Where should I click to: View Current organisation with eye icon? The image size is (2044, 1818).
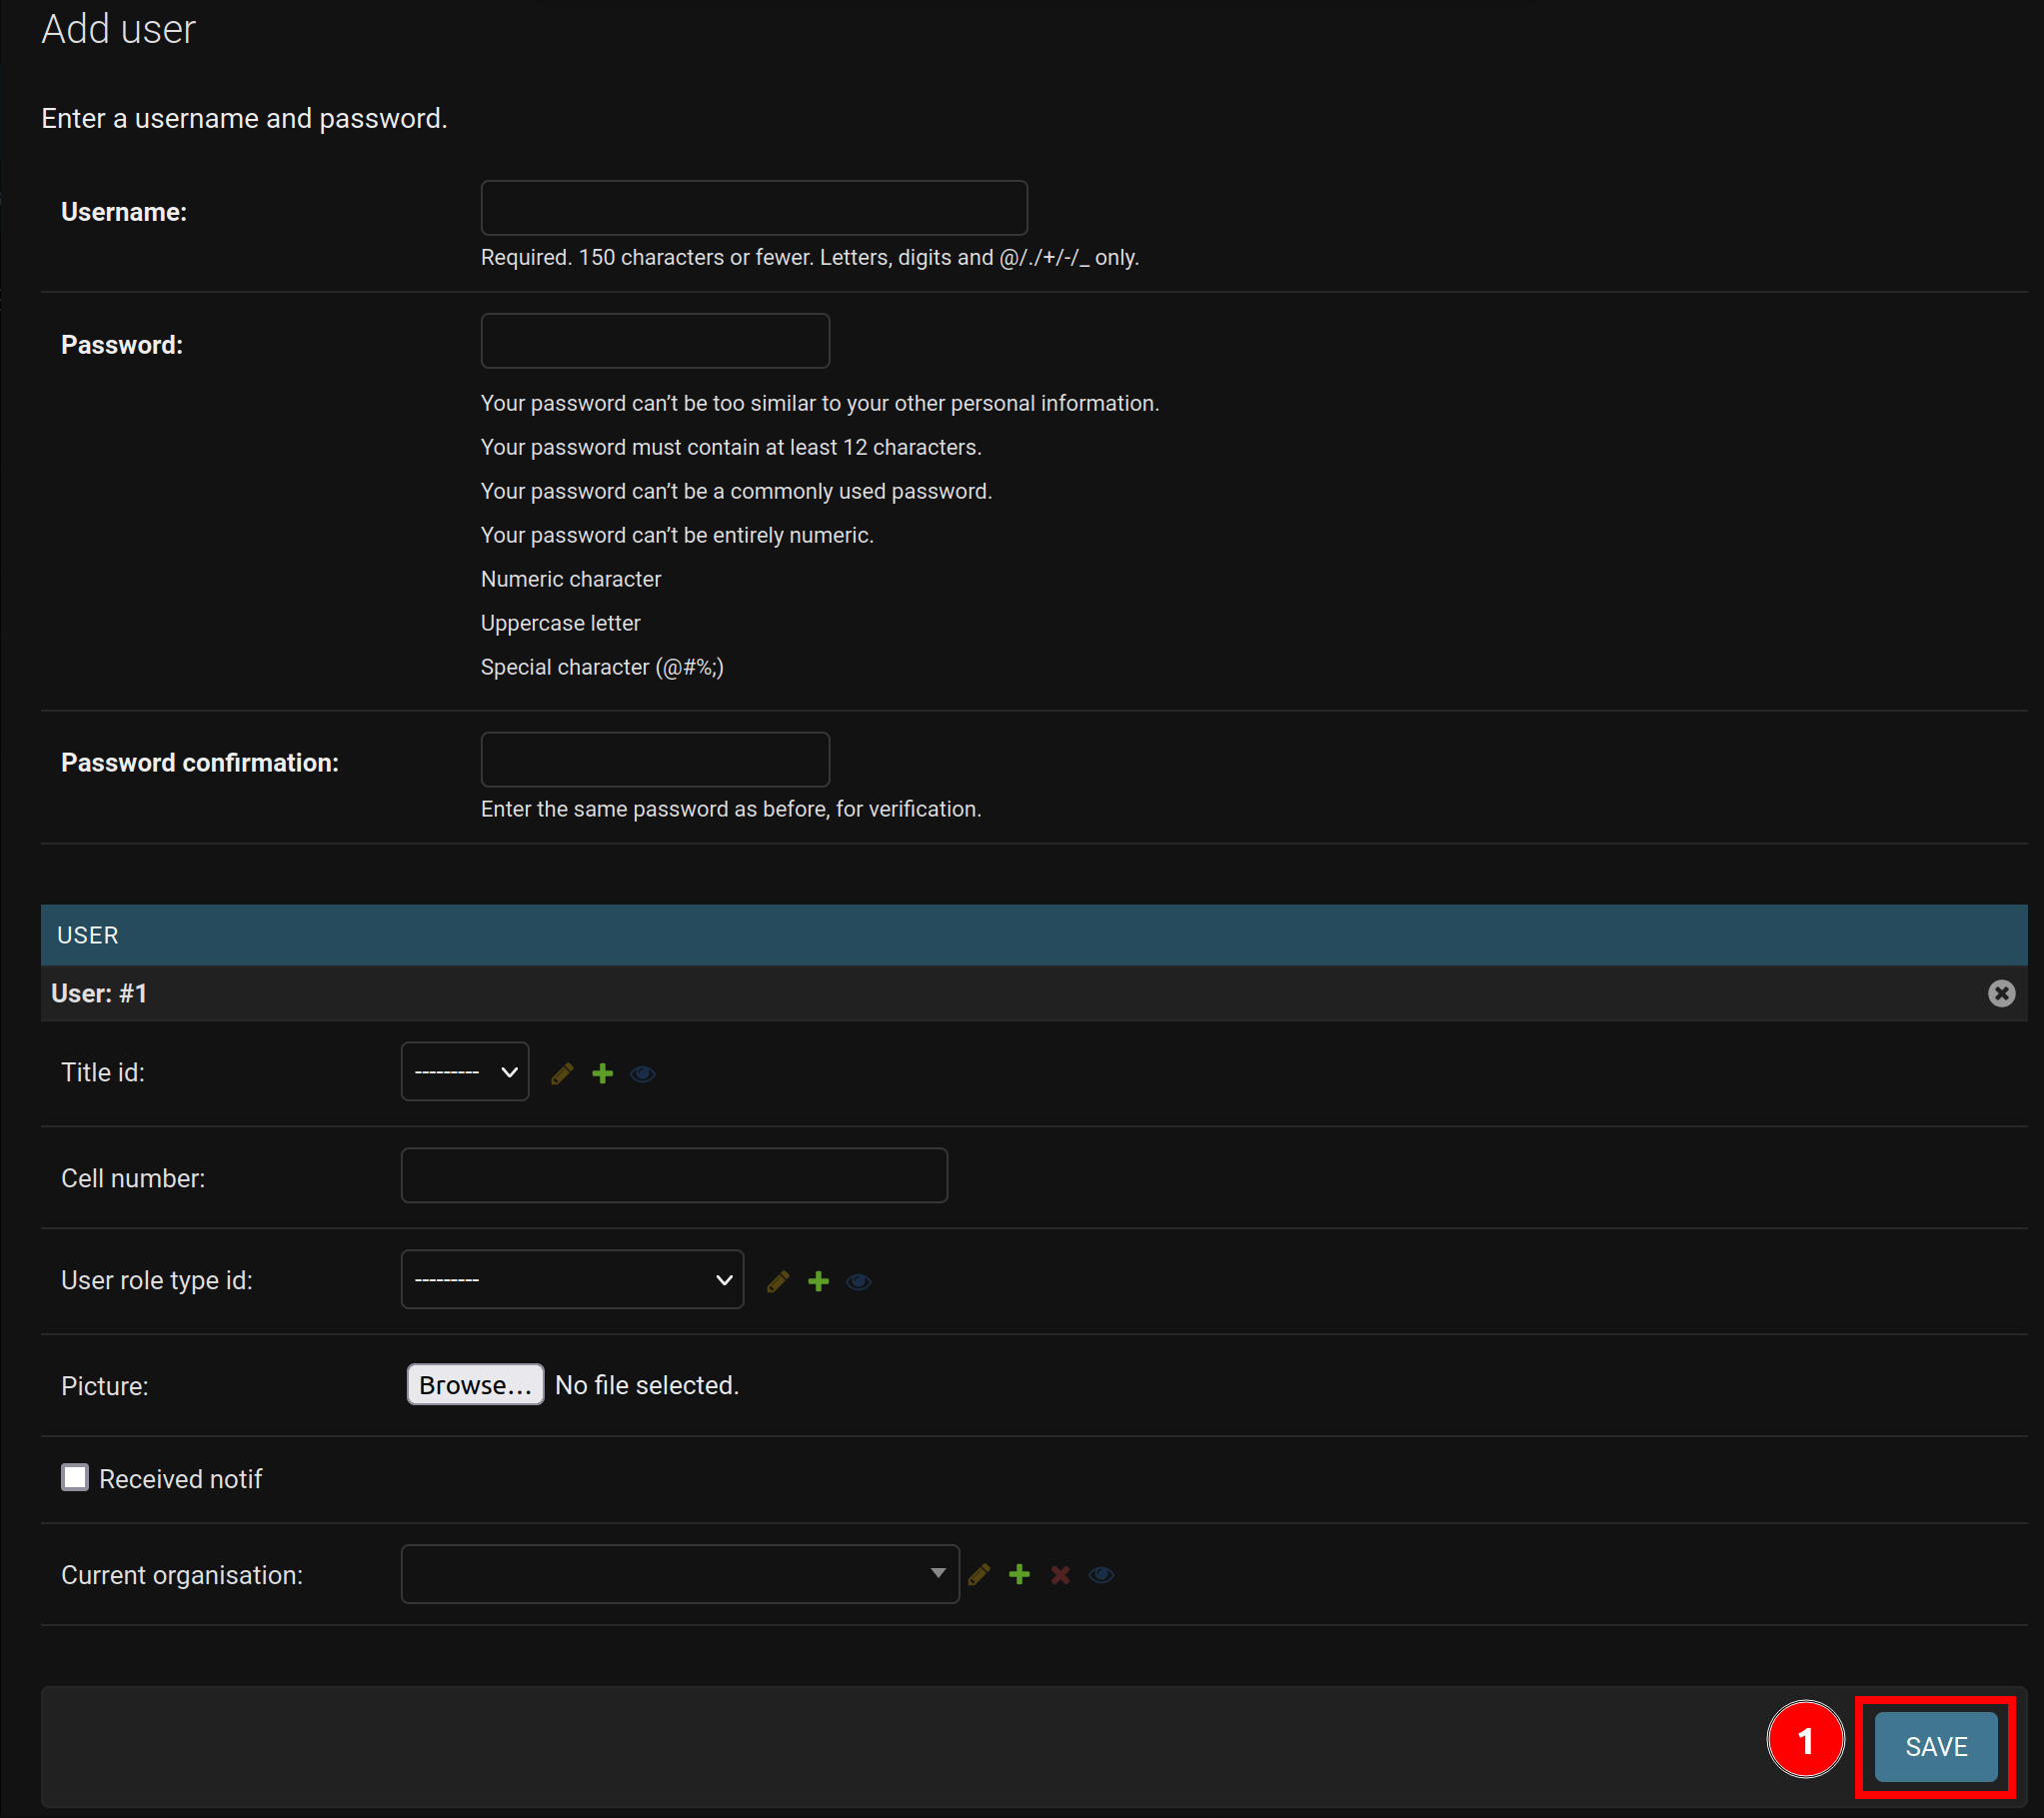tap(1101, 1574)
